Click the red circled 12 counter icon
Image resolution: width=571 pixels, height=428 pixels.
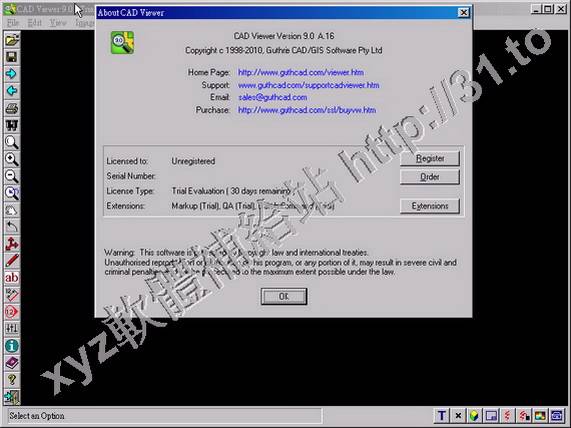tap(12, 312)
